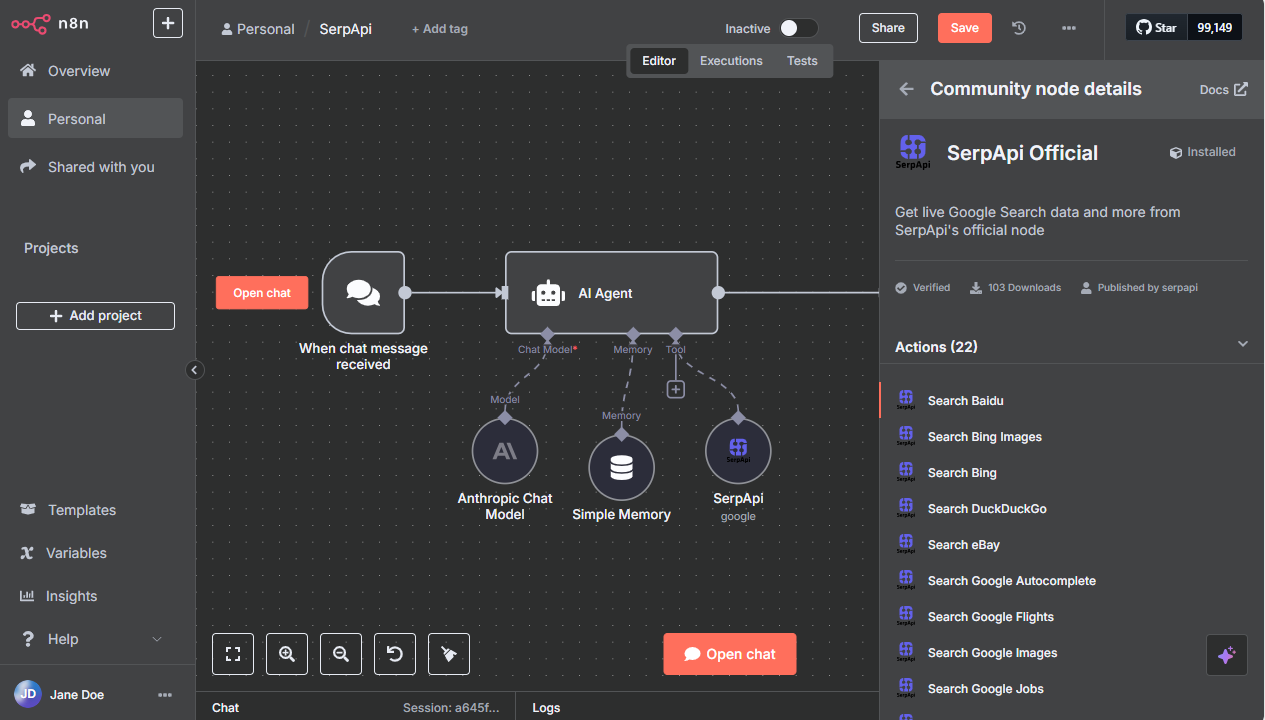Select the SerpApi google node
The height and width of the screenshot is (720, 1265).
click(x=738, y=451)
